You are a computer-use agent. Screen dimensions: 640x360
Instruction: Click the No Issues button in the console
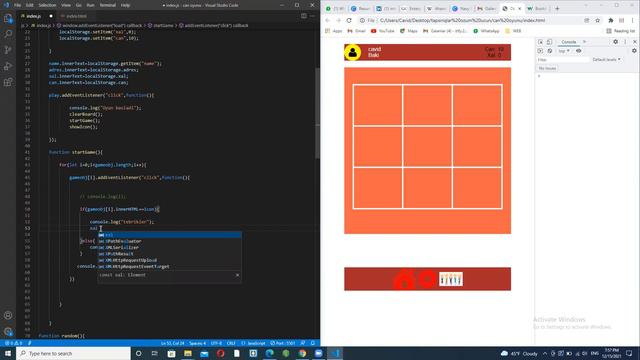click(x=547, y=68)
